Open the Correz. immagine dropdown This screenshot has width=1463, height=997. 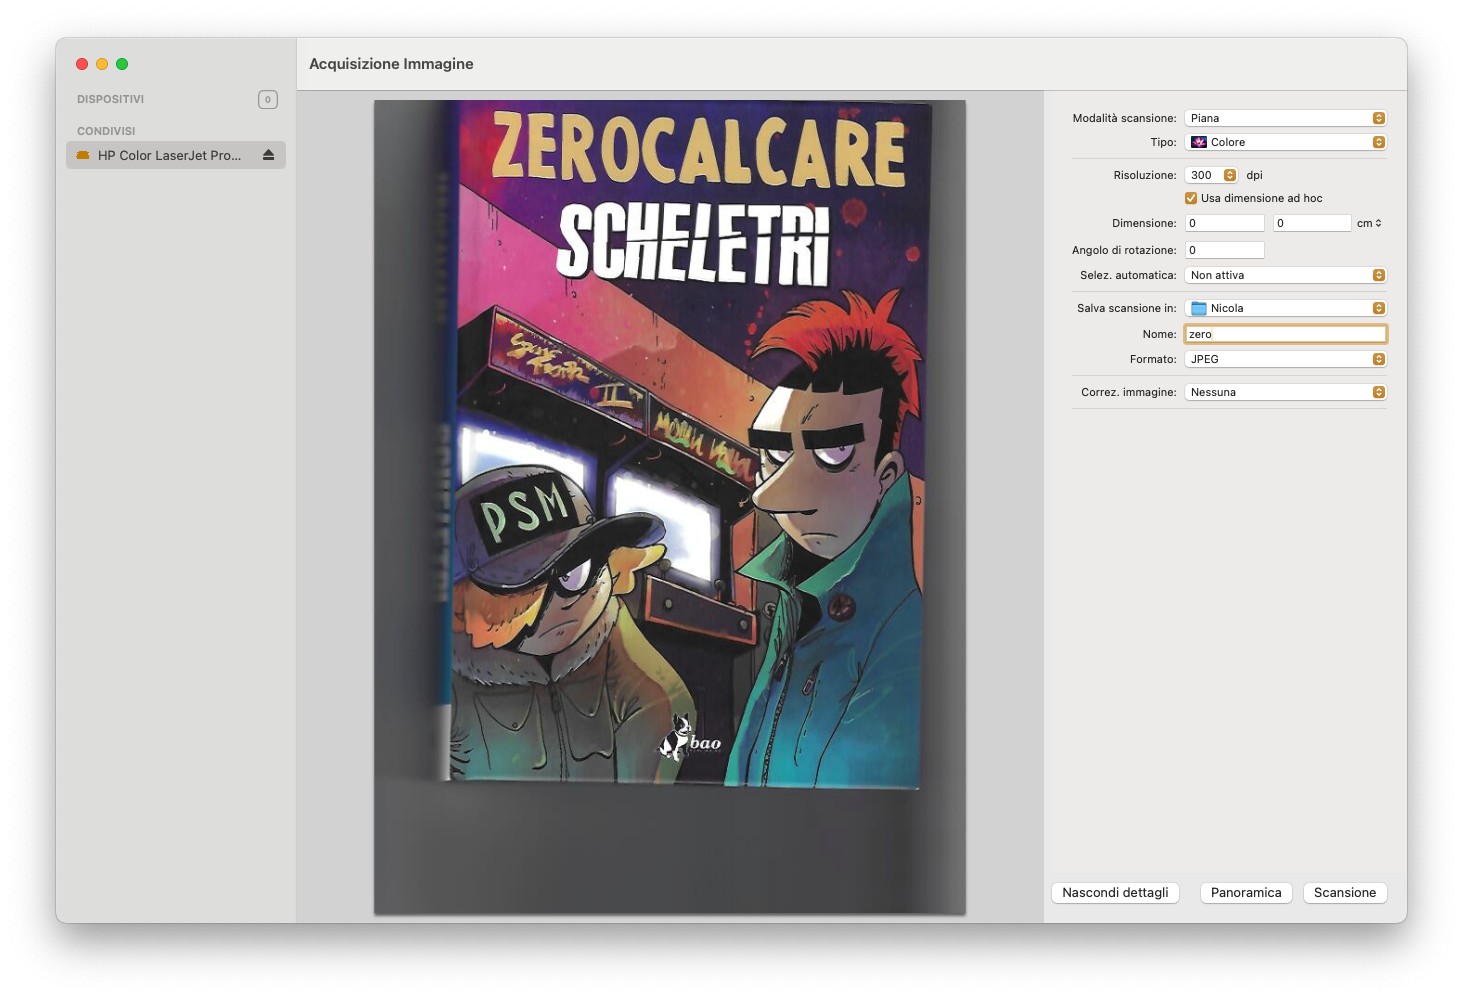coord(1285,392)
